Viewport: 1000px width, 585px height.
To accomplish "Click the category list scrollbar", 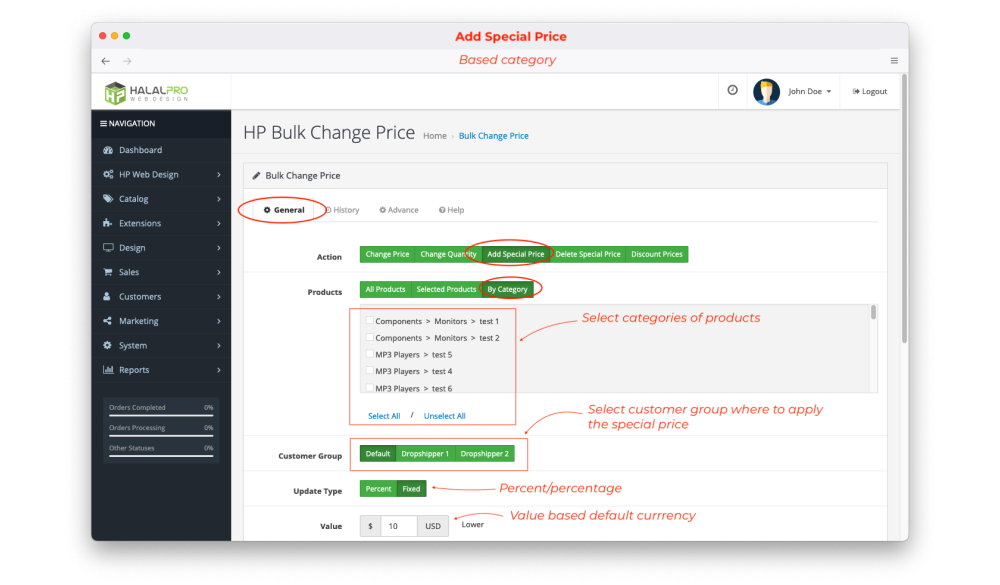I will (x=873, y=314).
